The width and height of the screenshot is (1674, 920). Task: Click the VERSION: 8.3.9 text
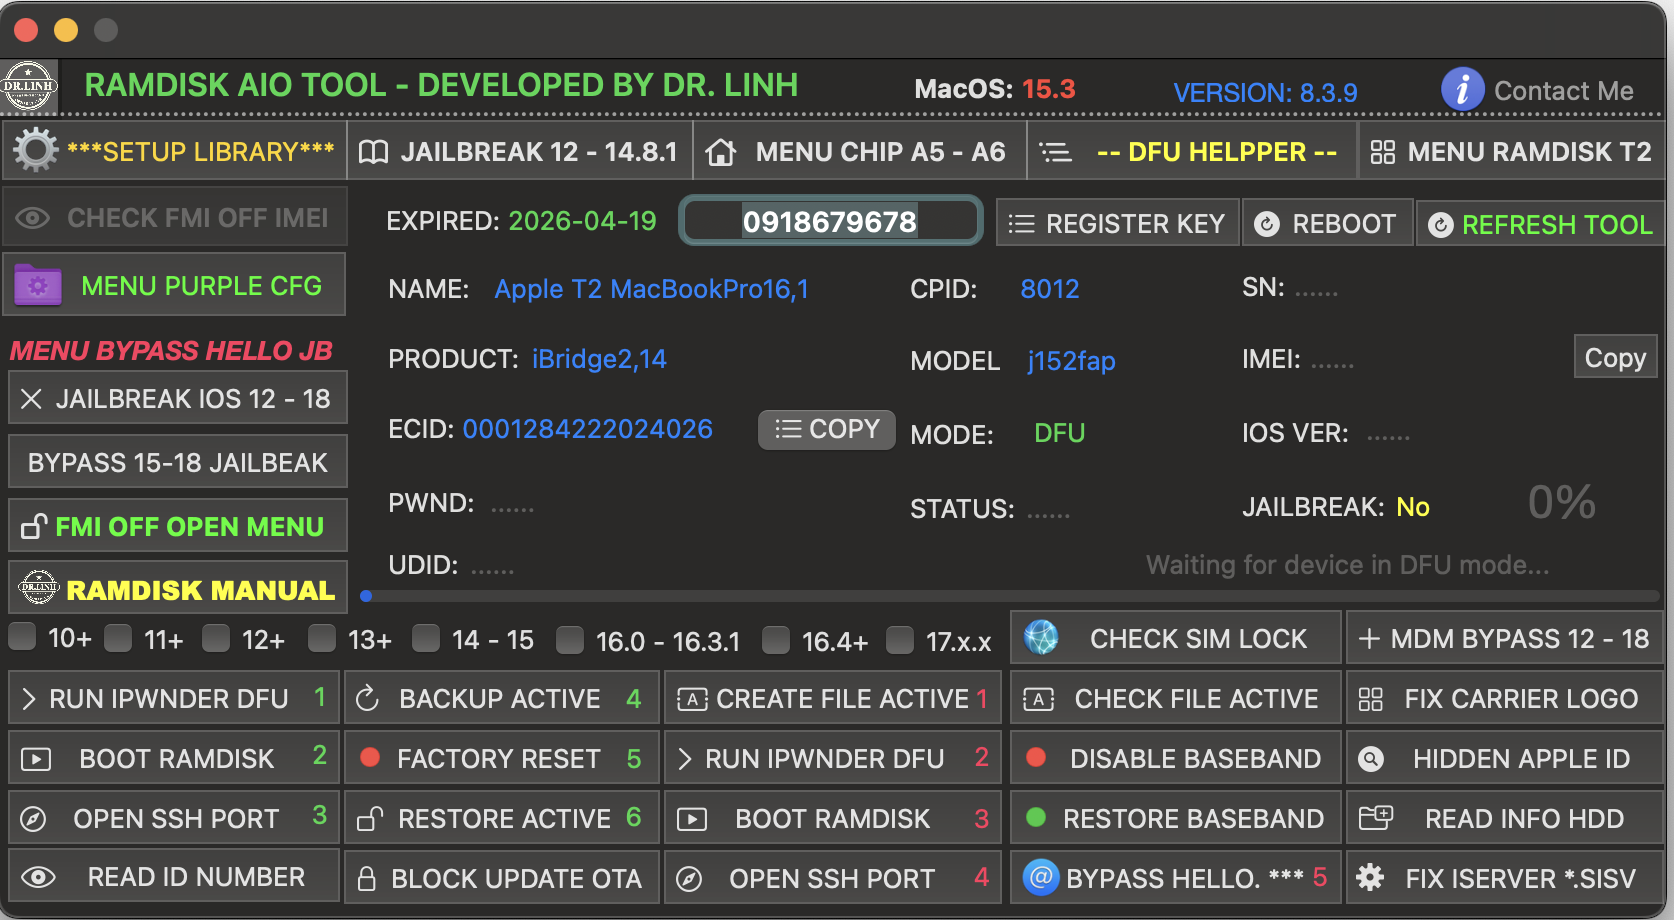[1265, 93]
